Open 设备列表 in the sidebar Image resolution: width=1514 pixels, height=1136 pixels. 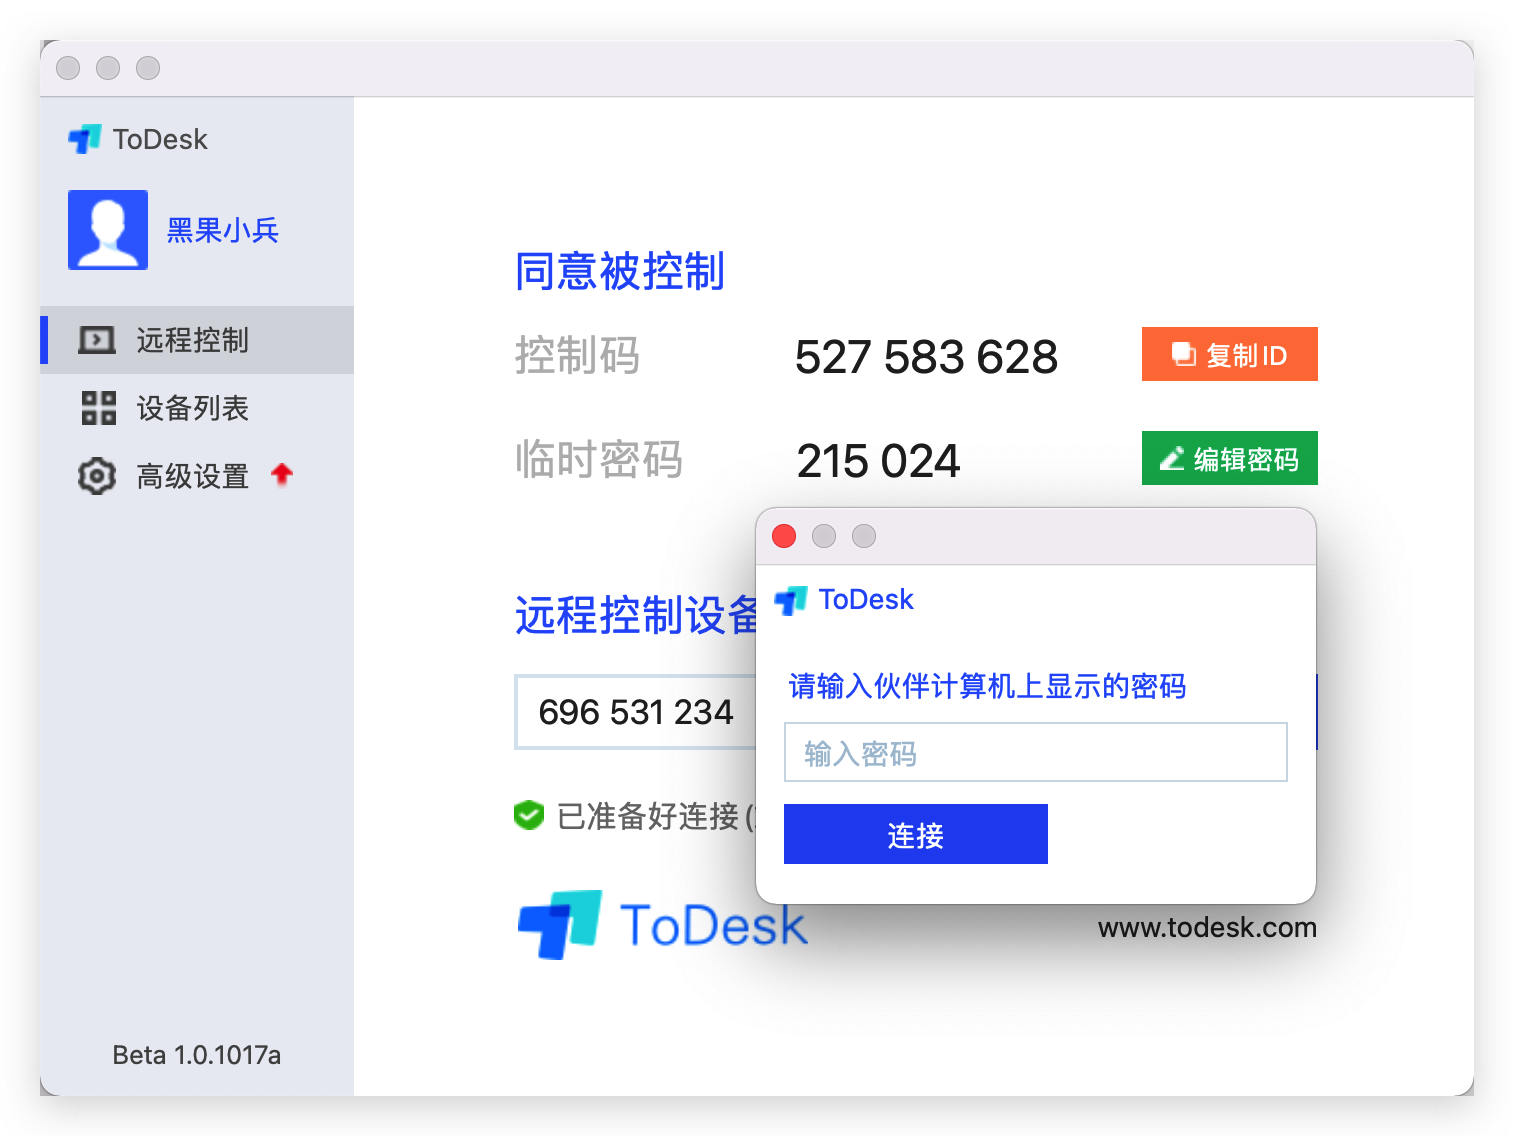[x=197, y=408]
